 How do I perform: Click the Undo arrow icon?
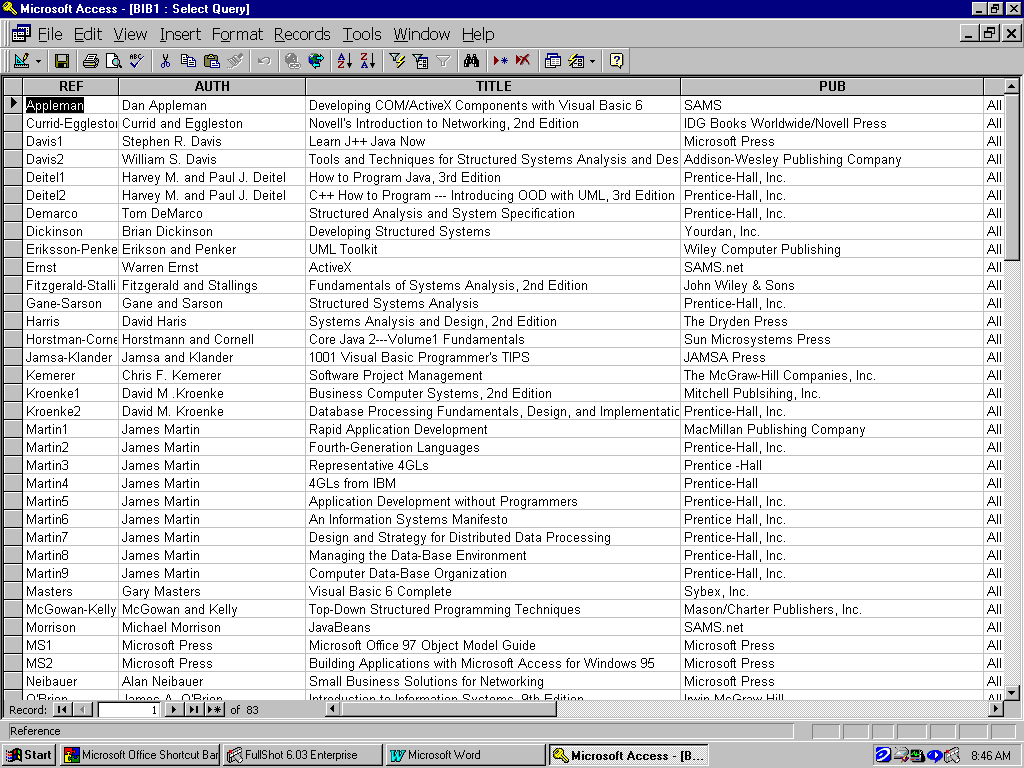[264, 61]
